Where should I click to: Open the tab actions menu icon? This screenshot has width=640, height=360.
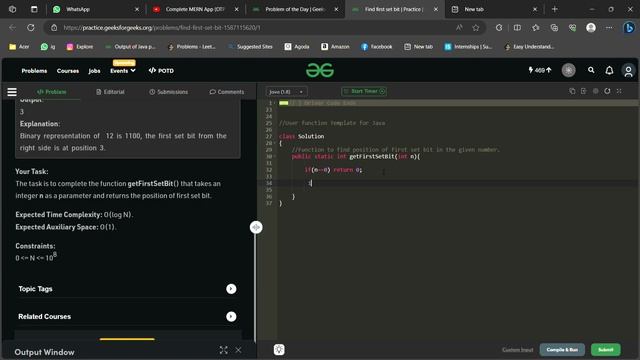34,9
